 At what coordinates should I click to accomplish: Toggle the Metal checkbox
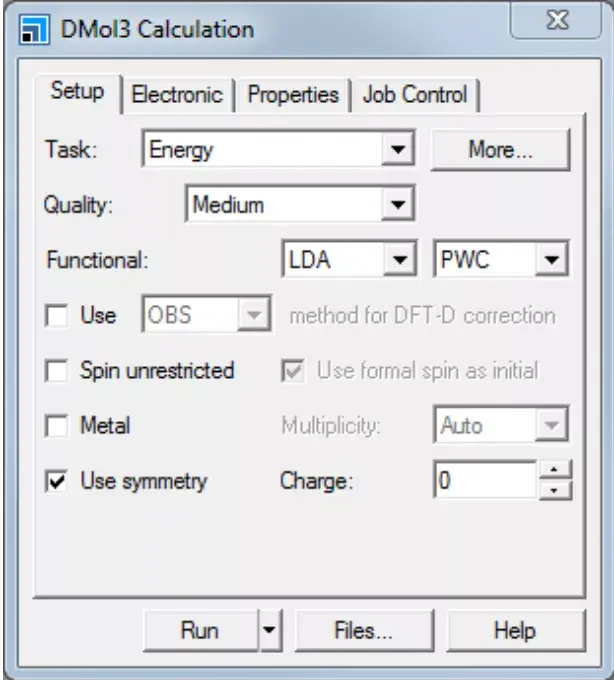57,426
